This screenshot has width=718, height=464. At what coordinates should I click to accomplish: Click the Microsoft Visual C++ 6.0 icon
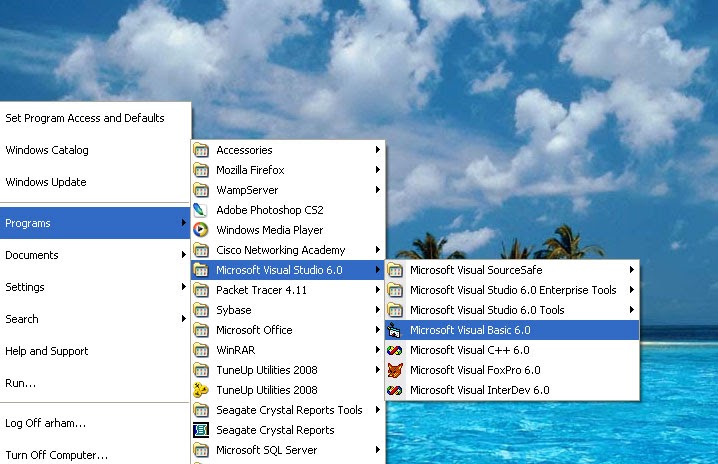395,350
